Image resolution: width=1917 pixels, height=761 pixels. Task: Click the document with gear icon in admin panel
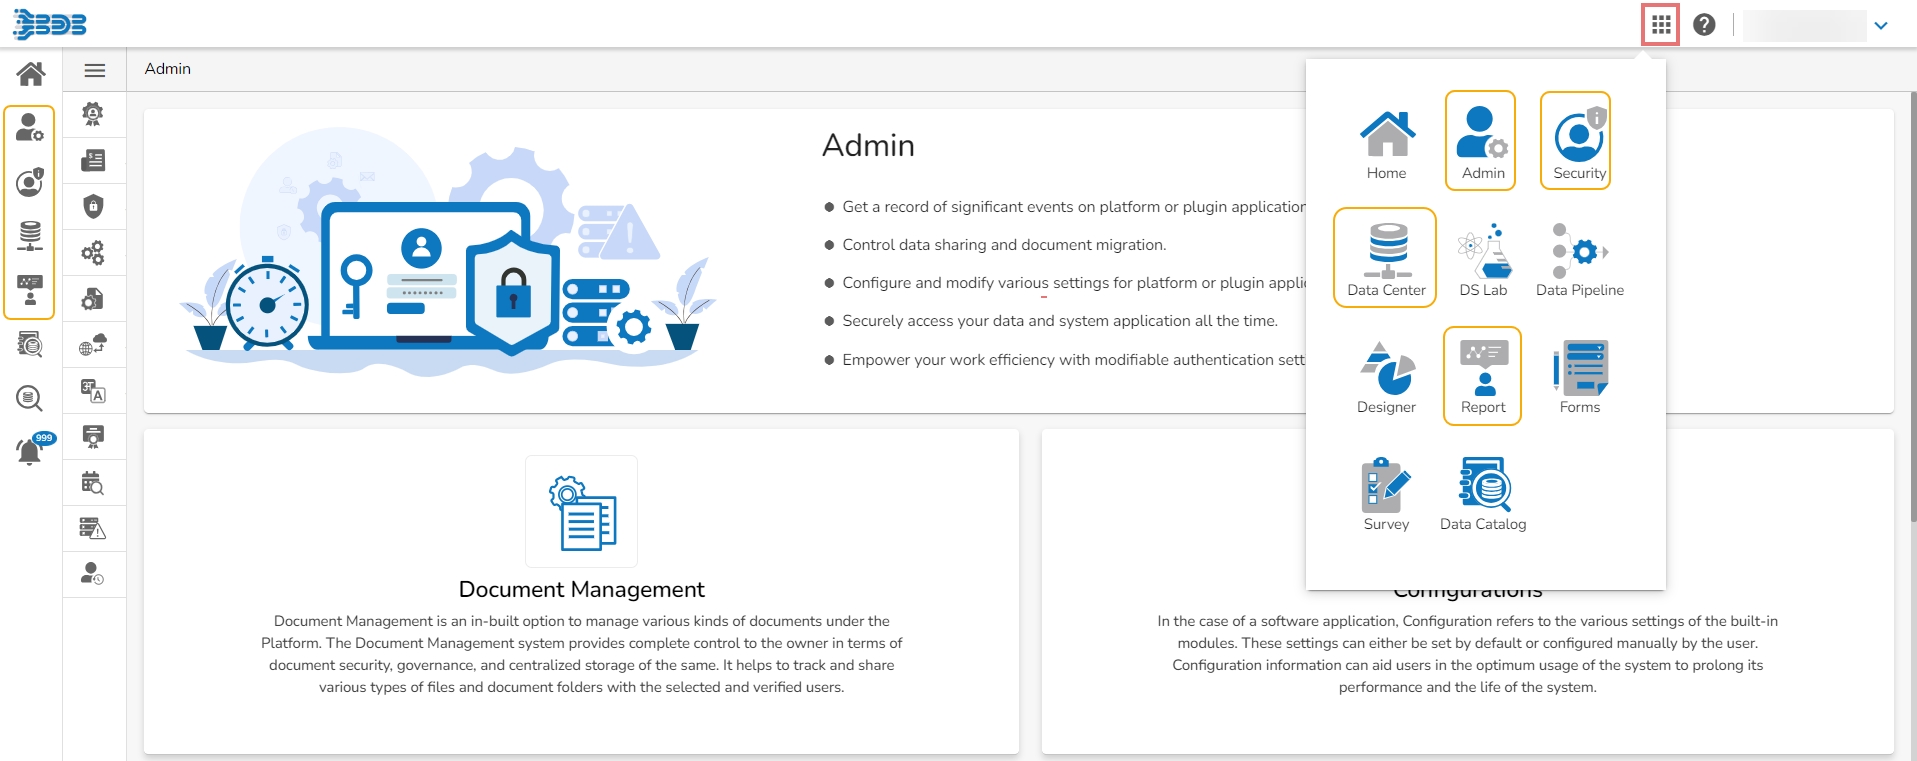pos(93,298)
